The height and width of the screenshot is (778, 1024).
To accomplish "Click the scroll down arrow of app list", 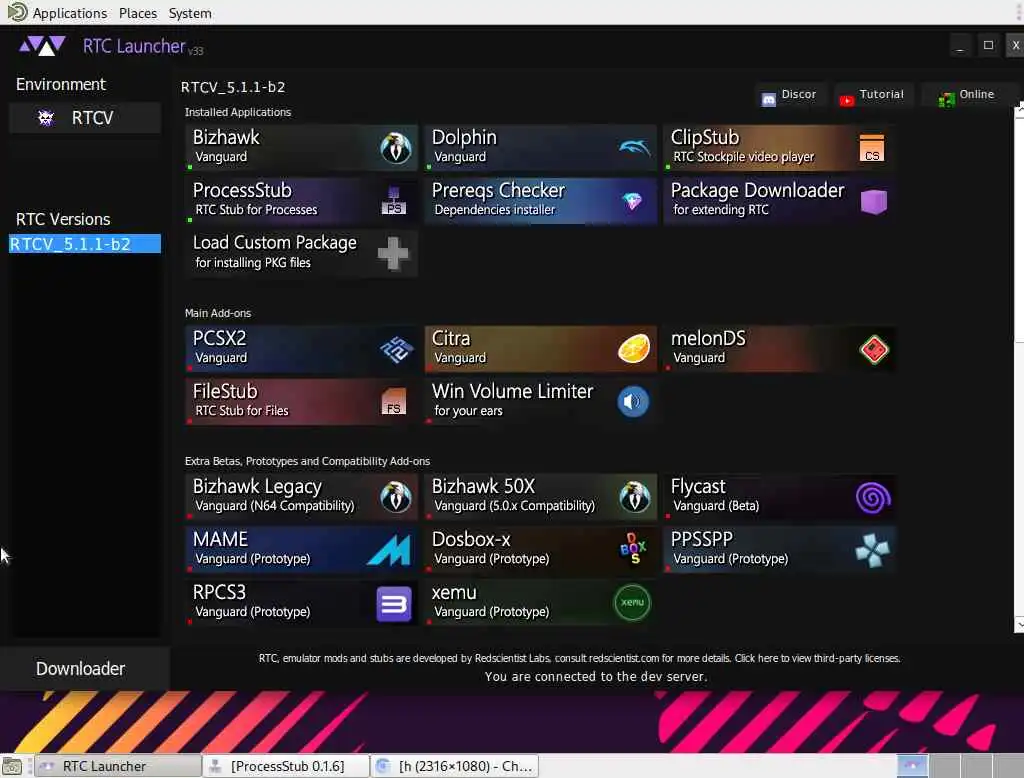I will [x=1019, y=626].
